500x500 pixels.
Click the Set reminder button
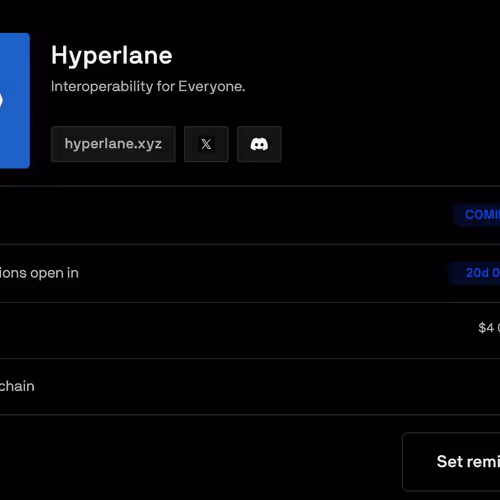pyautogui.click(x=451, y=462)
